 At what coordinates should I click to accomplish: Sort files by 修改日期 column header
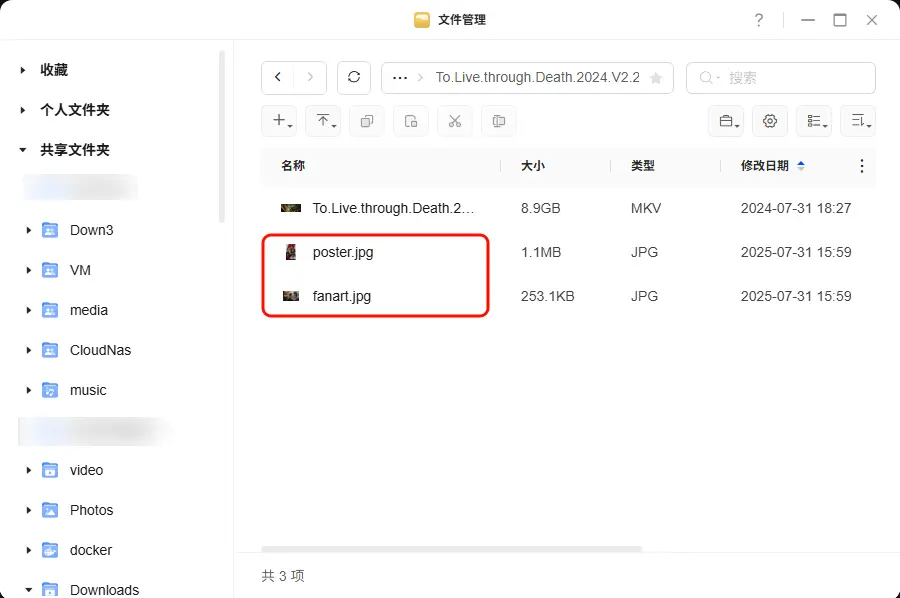pyautogui.click(x=765, y=166)
